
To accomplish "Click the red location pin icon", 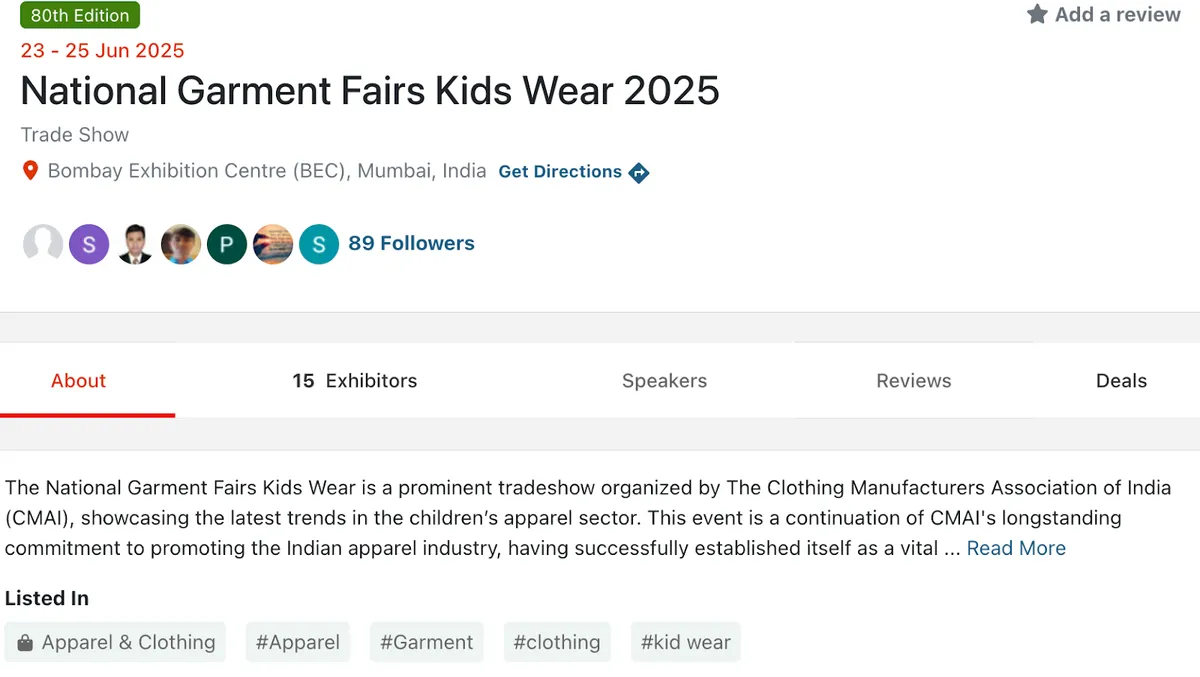I will click(x=30, y=171).
